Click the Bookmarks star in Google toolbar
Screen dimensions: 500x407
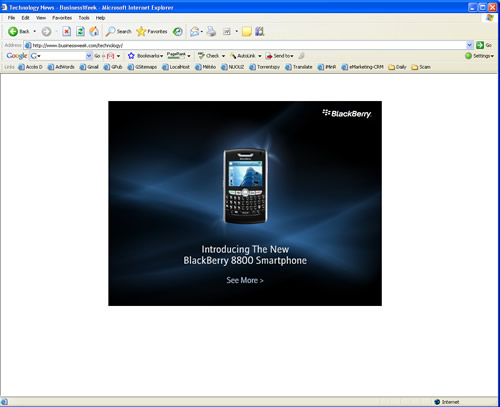tap(146, 56)
